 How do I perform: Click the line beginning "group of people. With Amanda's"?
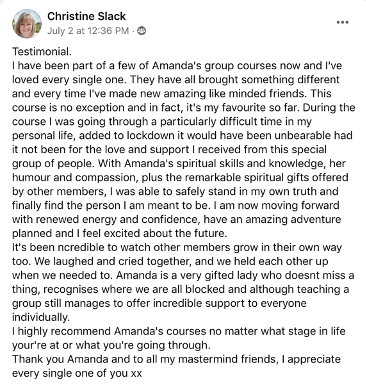(179, 164)
